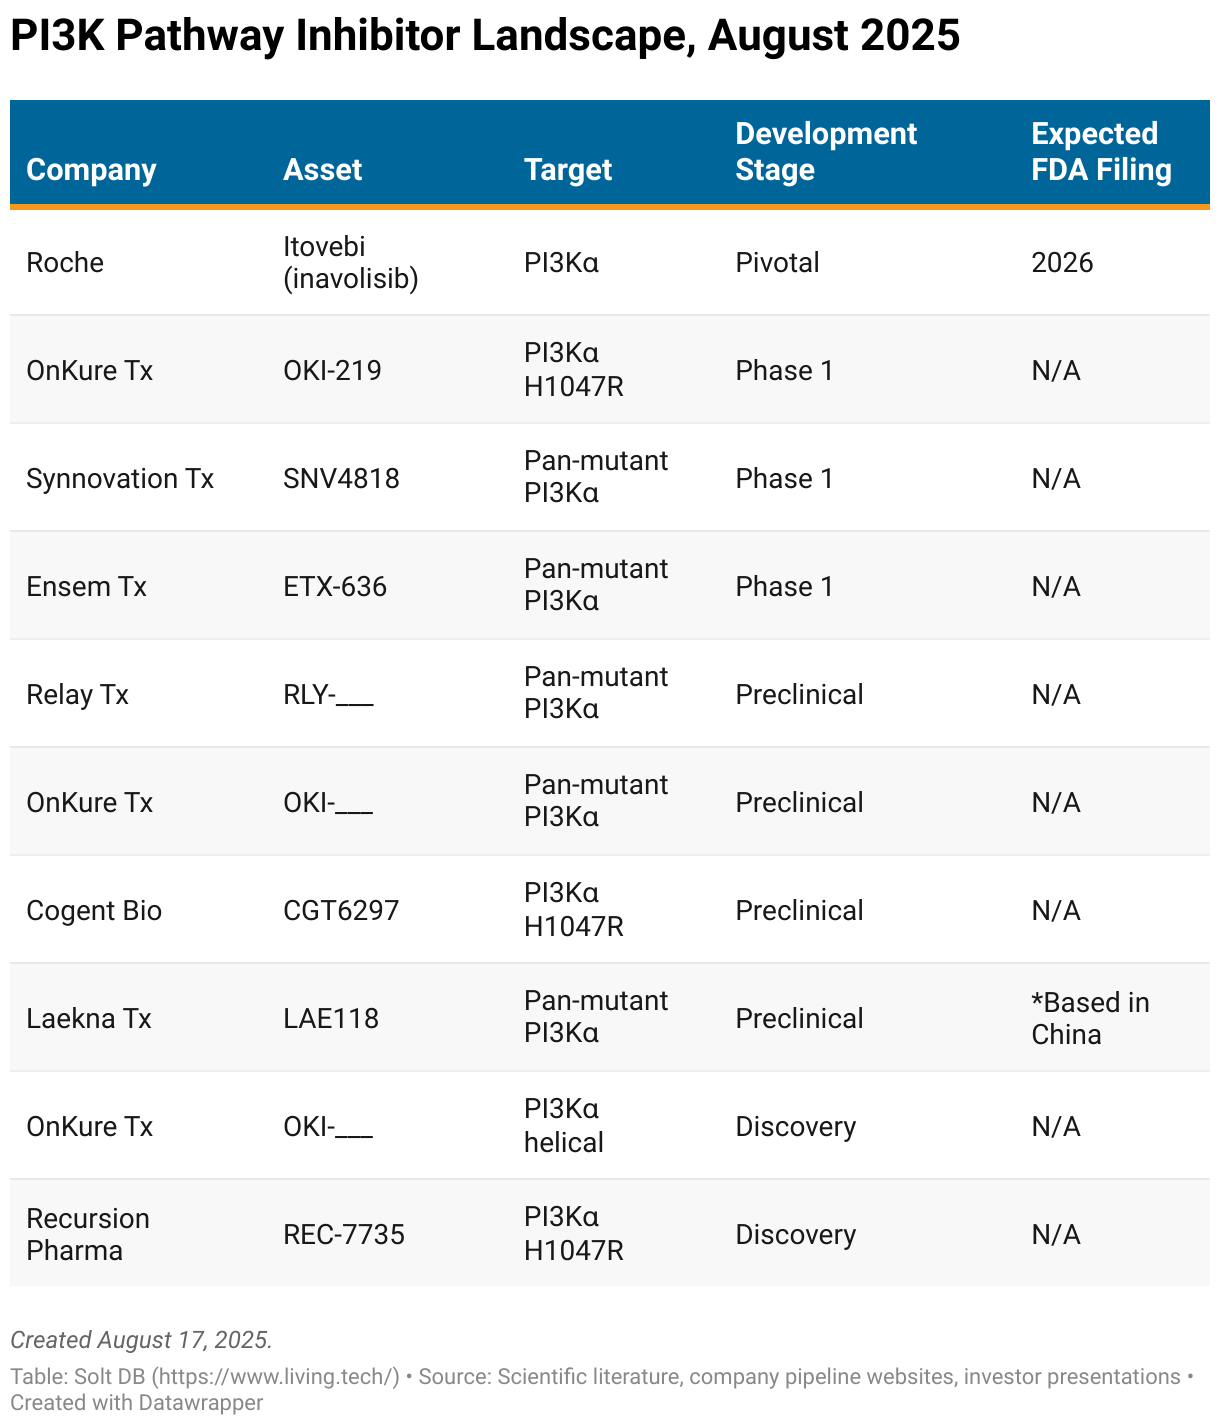Select the CGT6297 asset cell
Viewport: 1220px width, 1426px height.
tap(341, 911)
